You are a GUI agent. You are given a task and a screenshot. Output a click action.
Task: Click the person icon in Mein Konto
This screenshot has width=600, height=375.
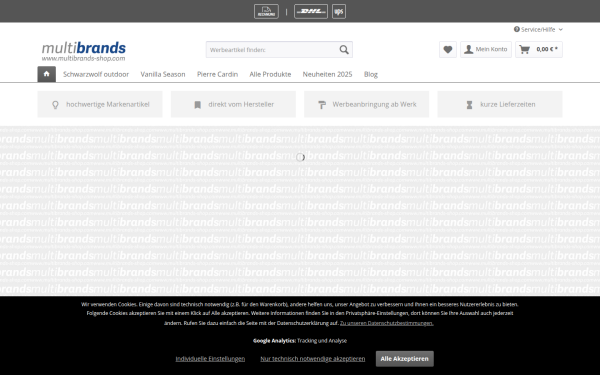pyautogui.click(x=468, y=49)
